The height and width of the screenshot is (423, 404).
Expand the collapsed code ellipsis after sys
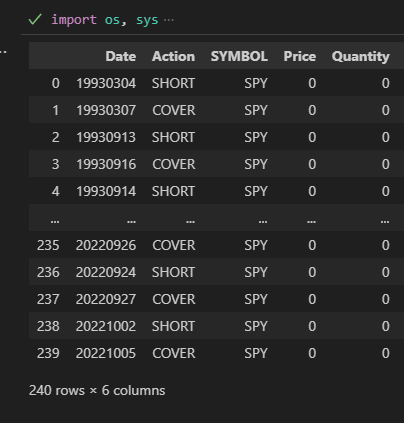point(169,20)
